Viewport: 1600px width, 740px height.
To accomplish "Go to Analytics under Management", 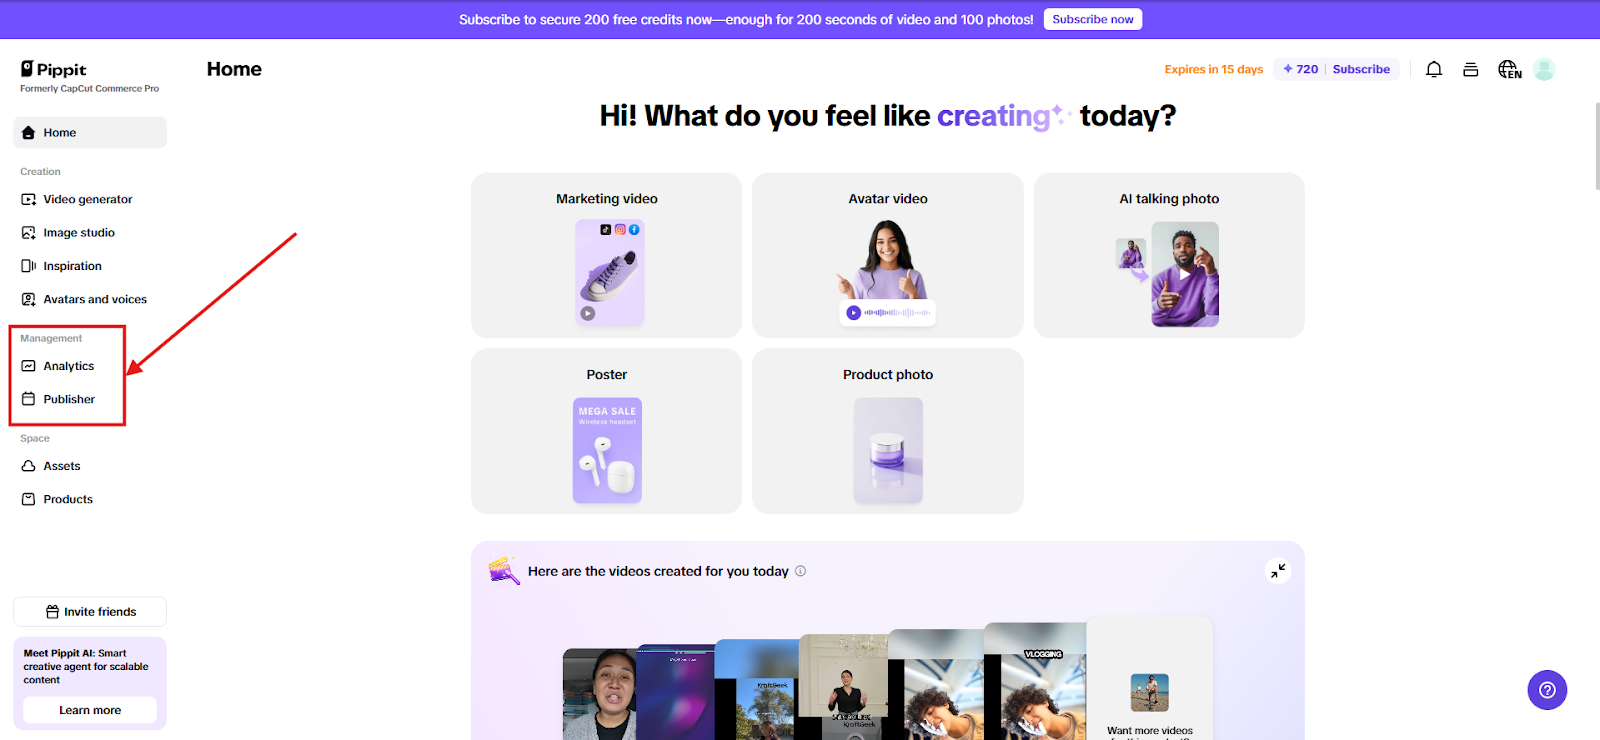I will pyautogui.click(x=68, y=366).
